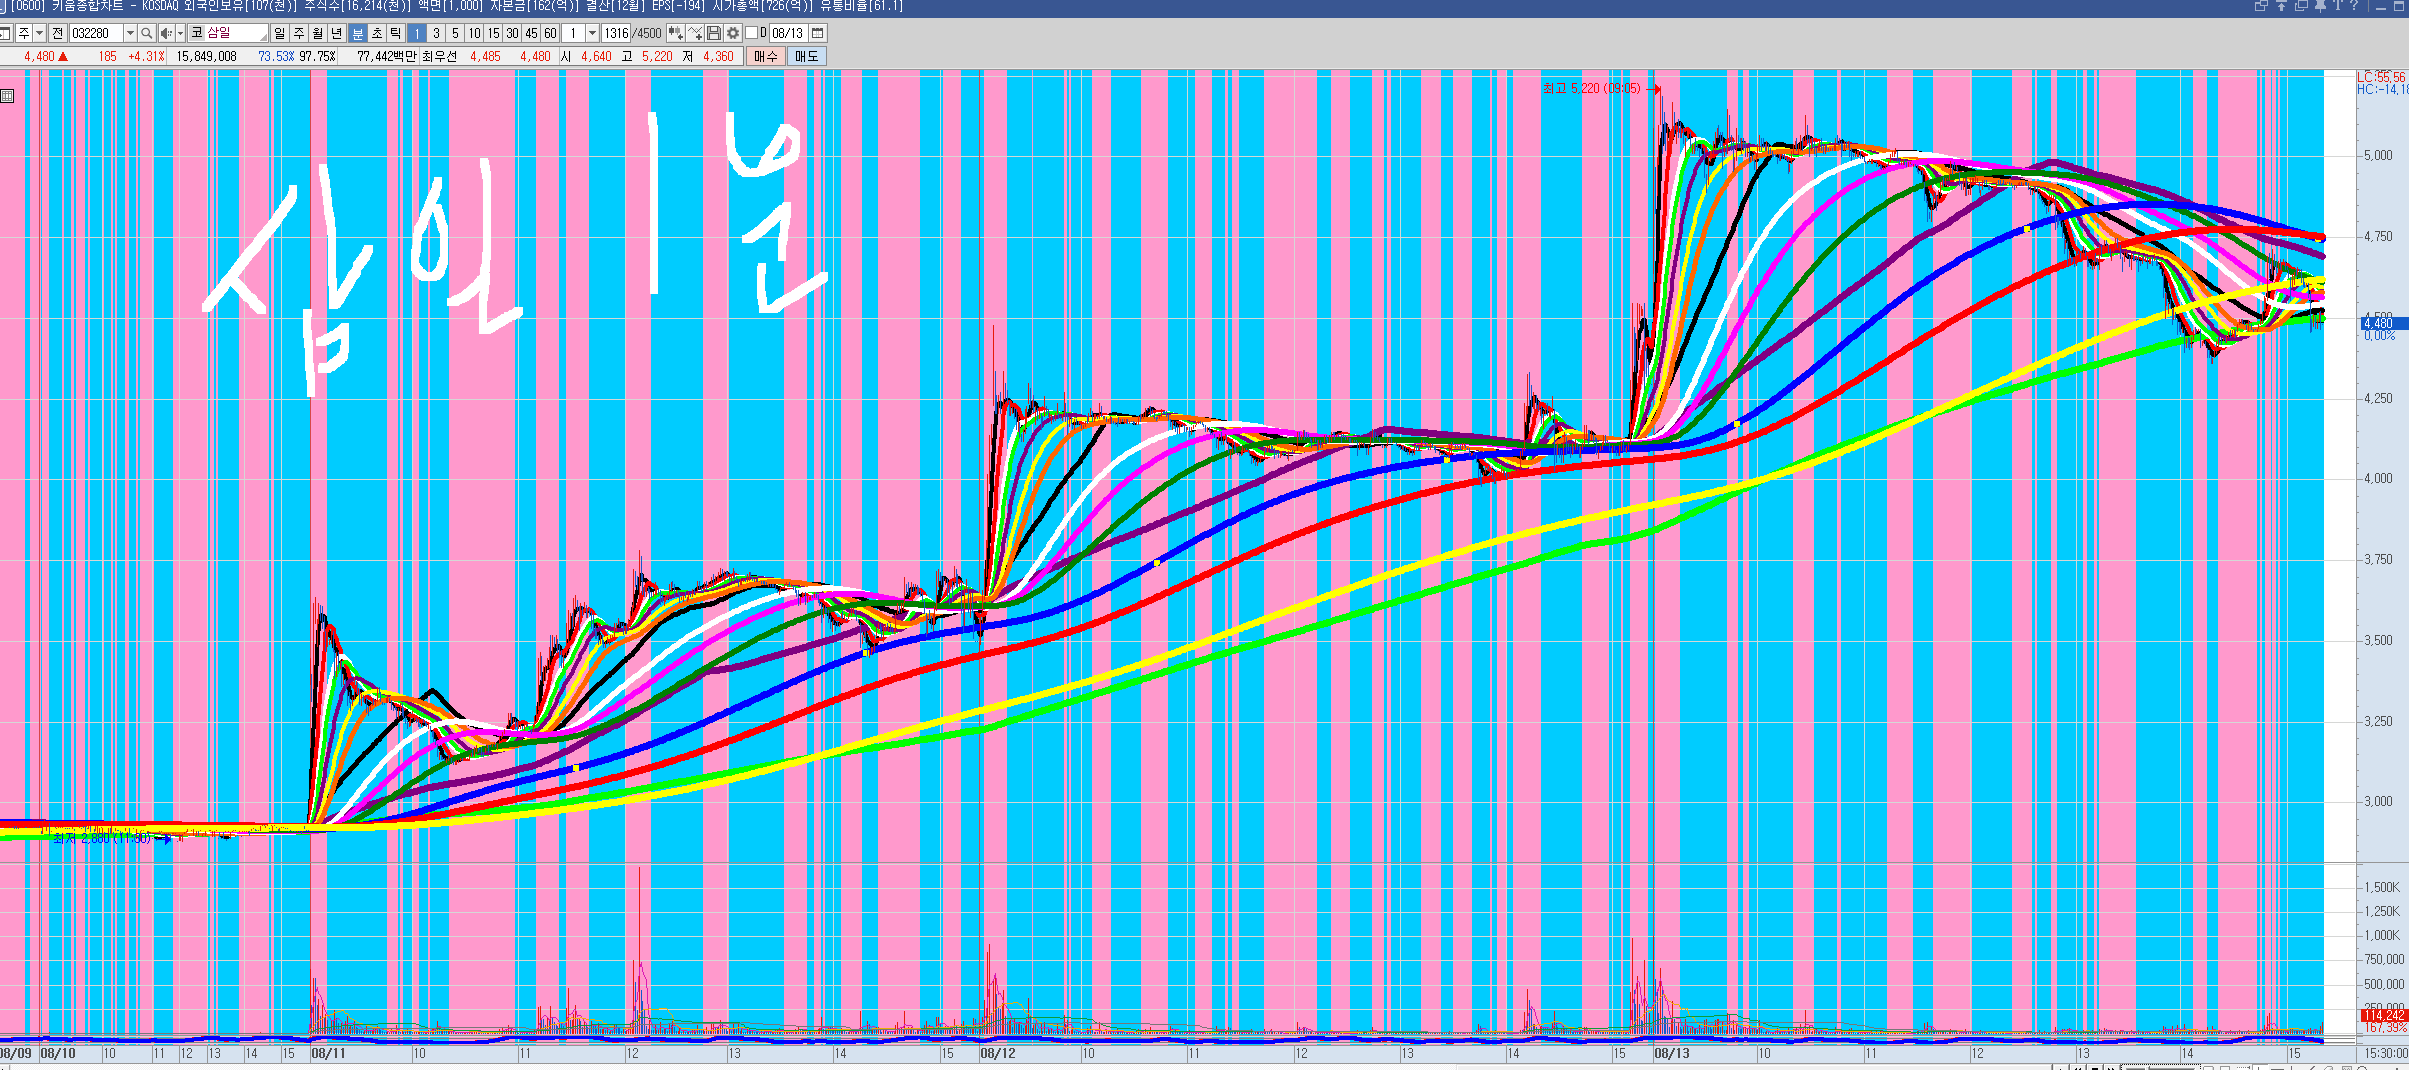Click the 08/12 date label on time axis
The image size is (2409, 1070).
[998, 1053]
